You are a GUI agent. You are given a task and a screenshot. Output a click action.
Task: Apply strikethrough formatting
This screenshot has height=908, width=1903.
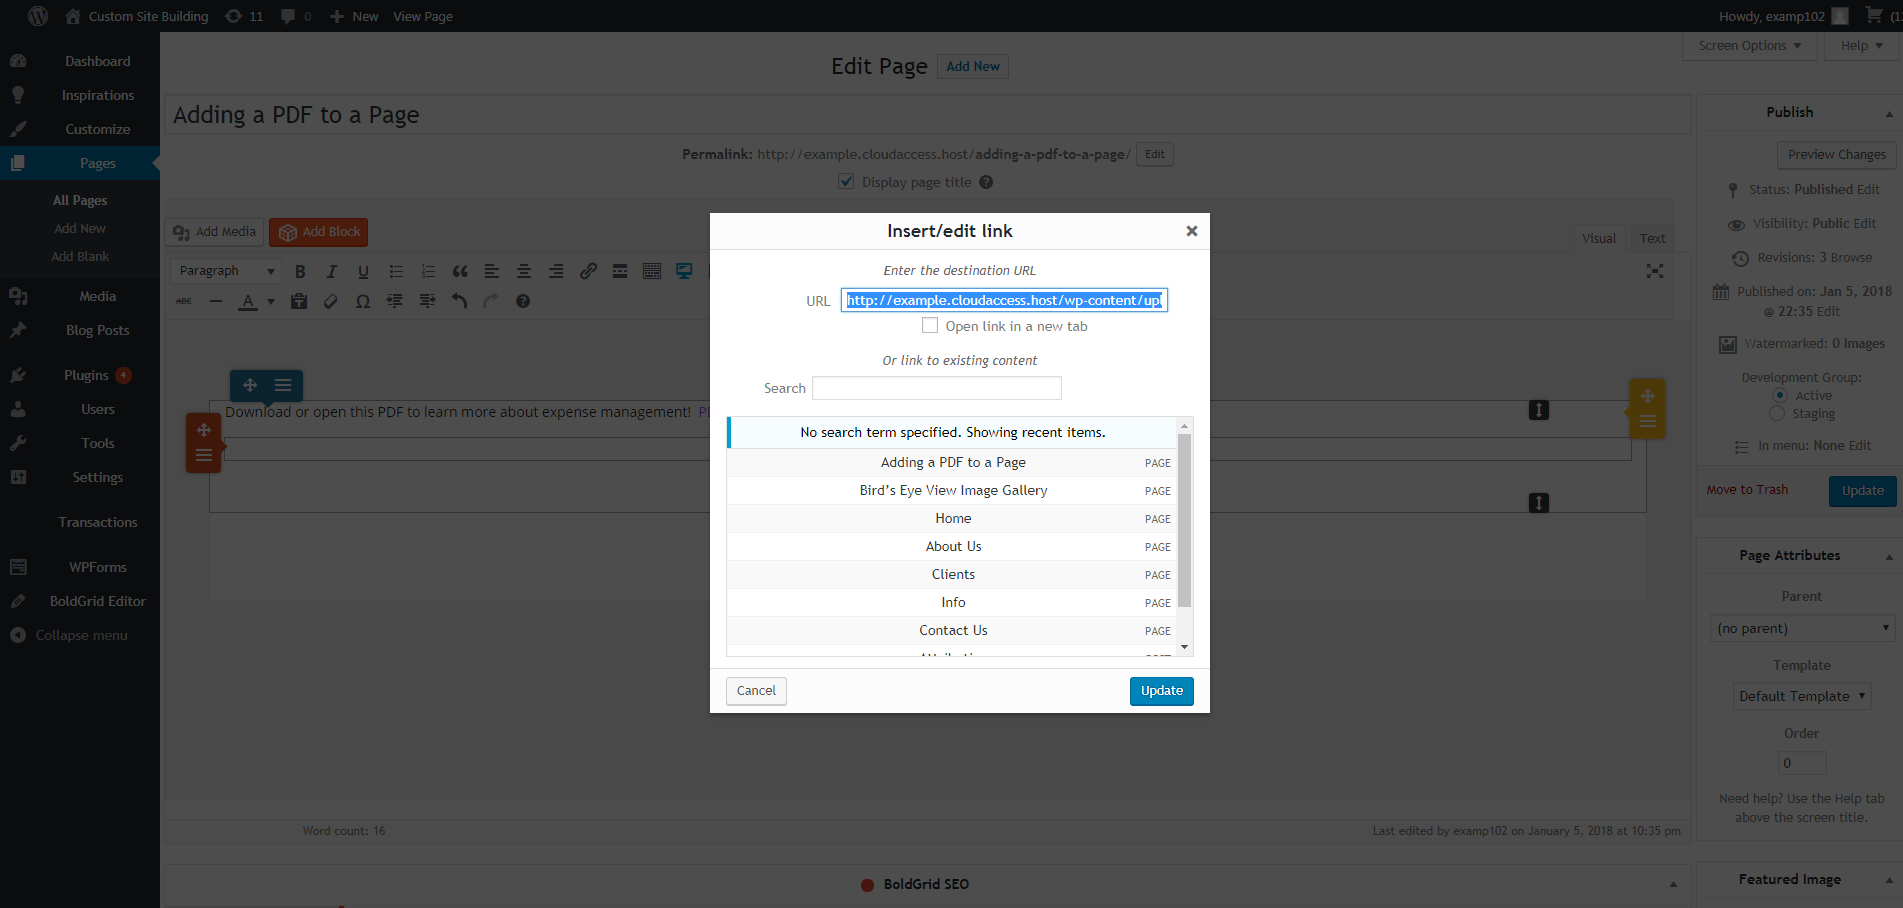coord(184,301)
